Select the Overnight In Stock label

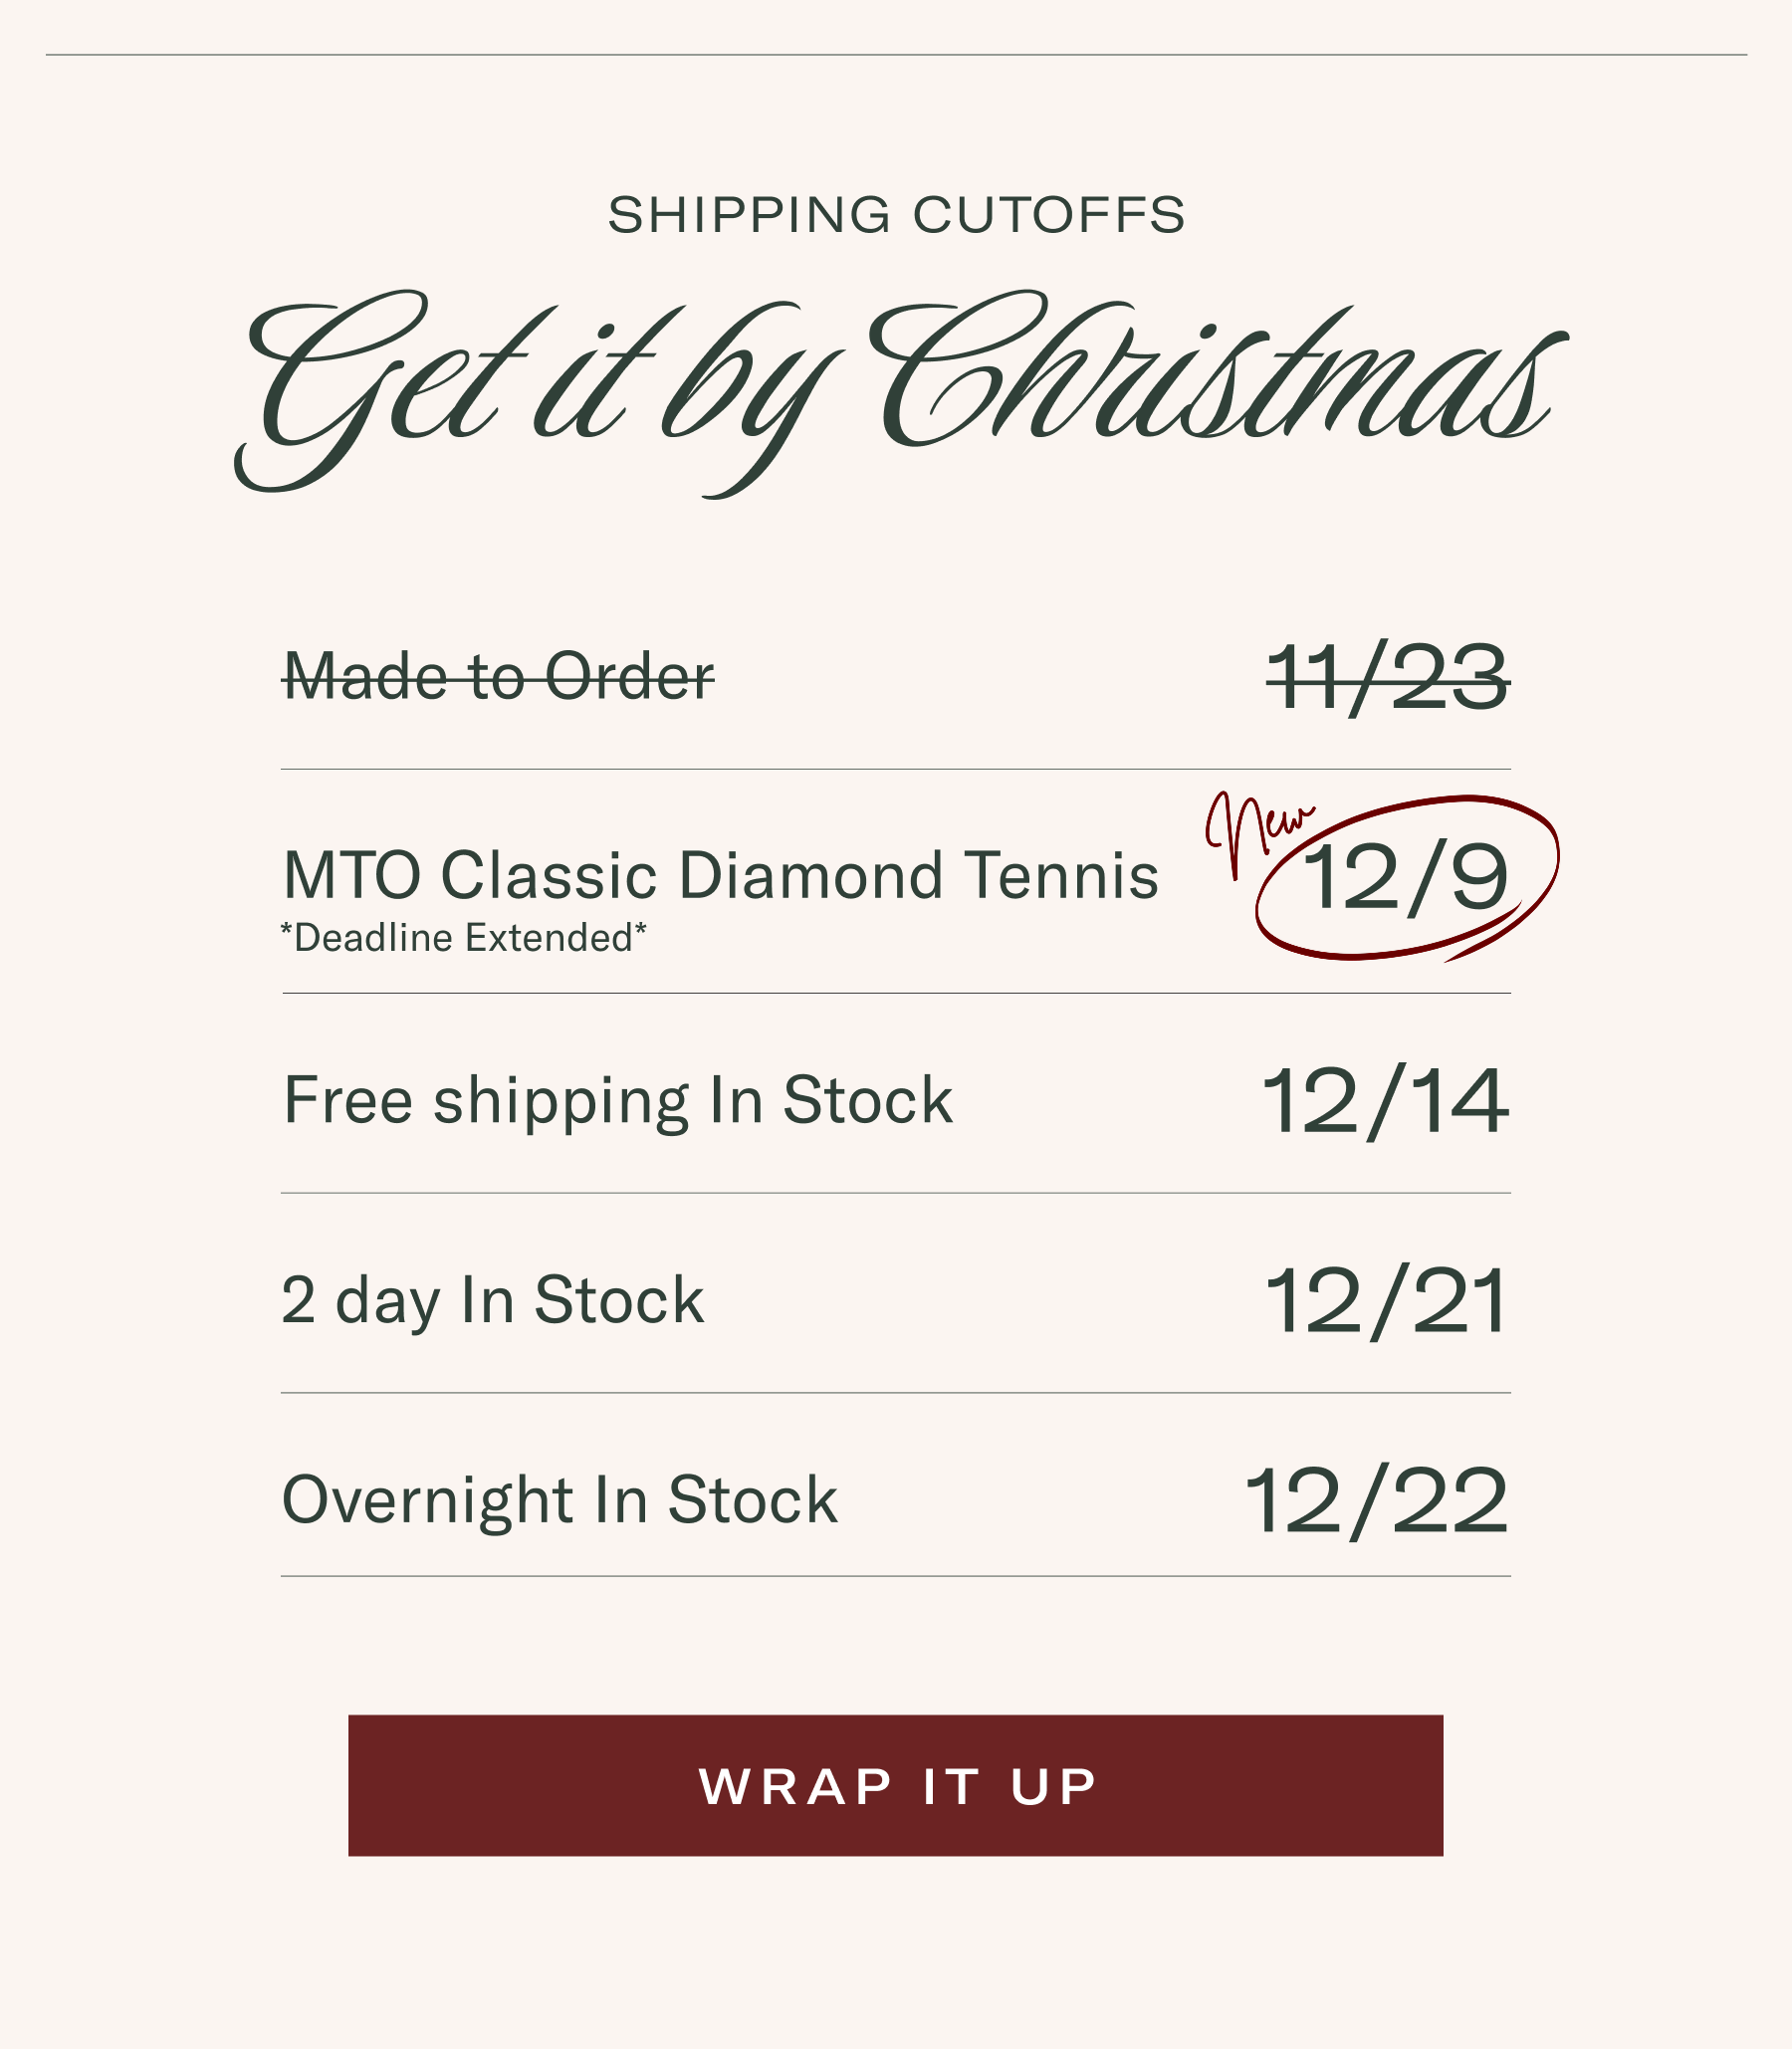tap(559, 1500)
